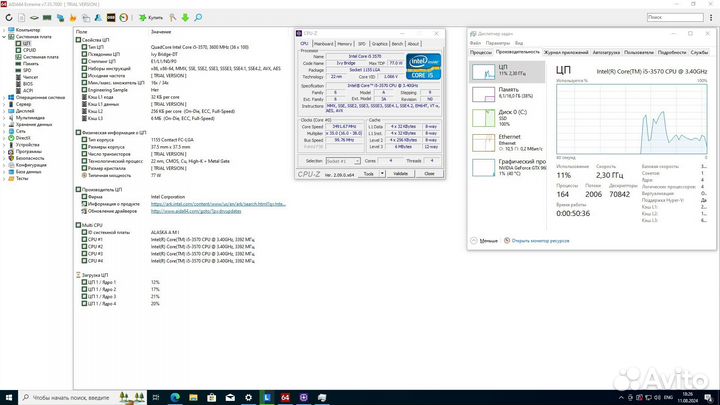Click CPU-Z Close button
Screen dimensions: 720x405
pos(429,174)
